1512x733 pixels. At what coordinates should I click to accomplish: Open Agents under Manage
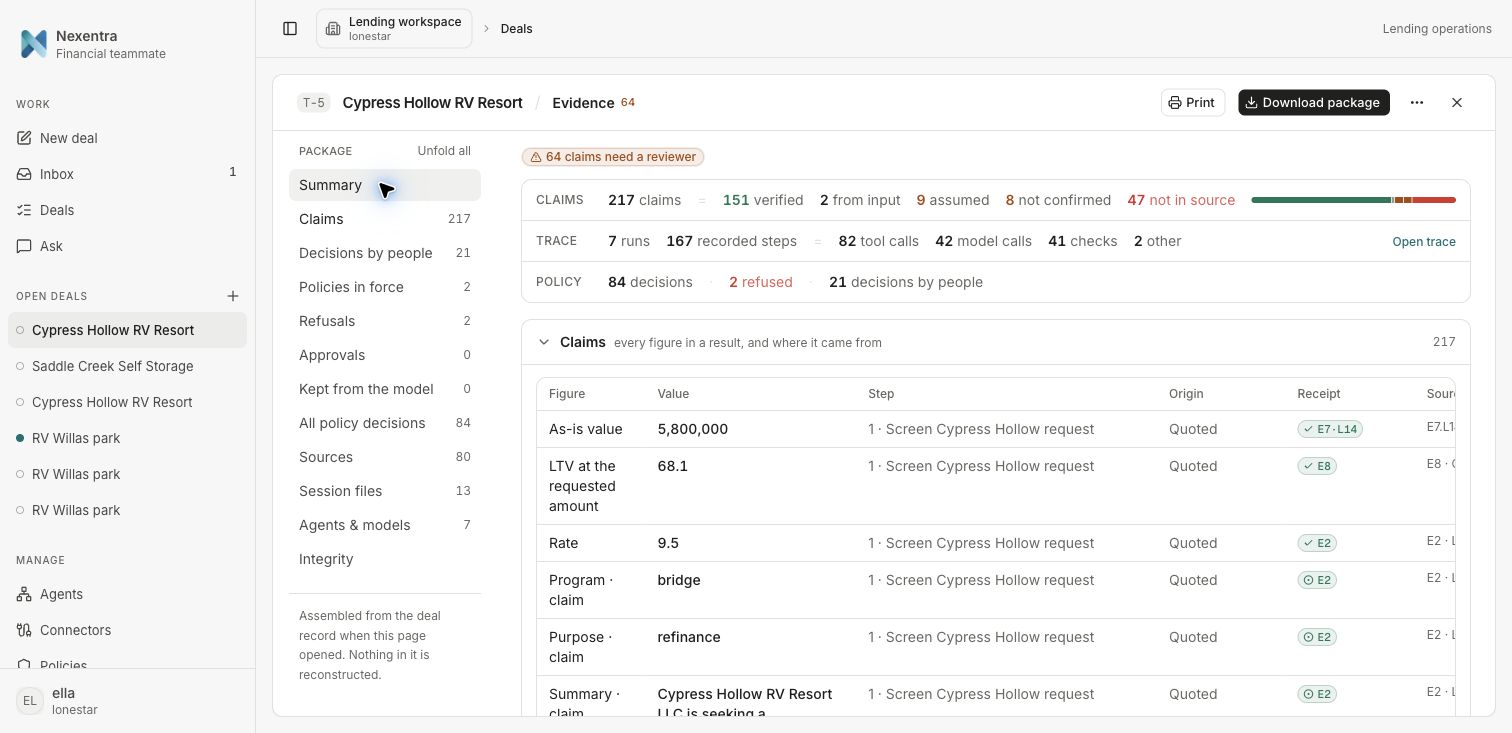click(127, 594)
